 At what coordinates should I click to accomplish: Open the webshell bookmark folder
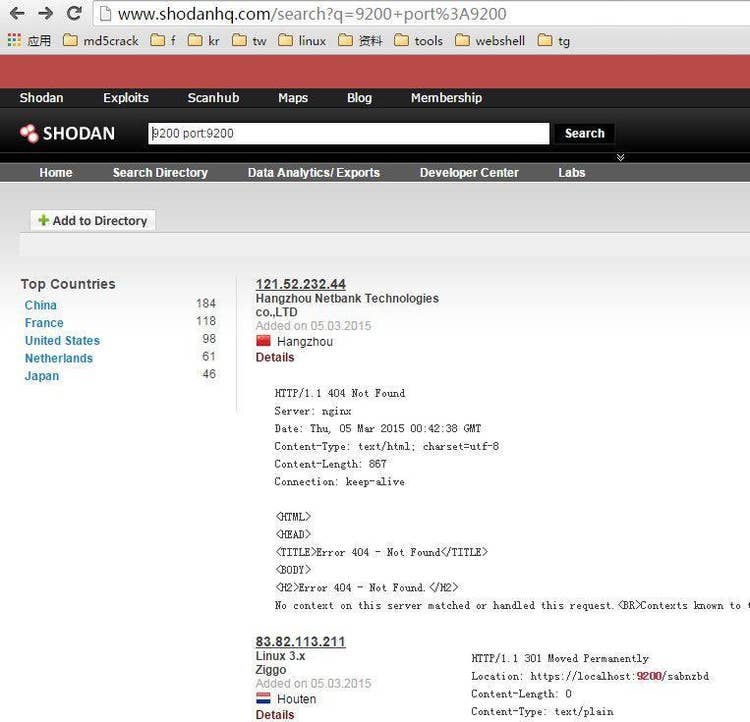489,41
